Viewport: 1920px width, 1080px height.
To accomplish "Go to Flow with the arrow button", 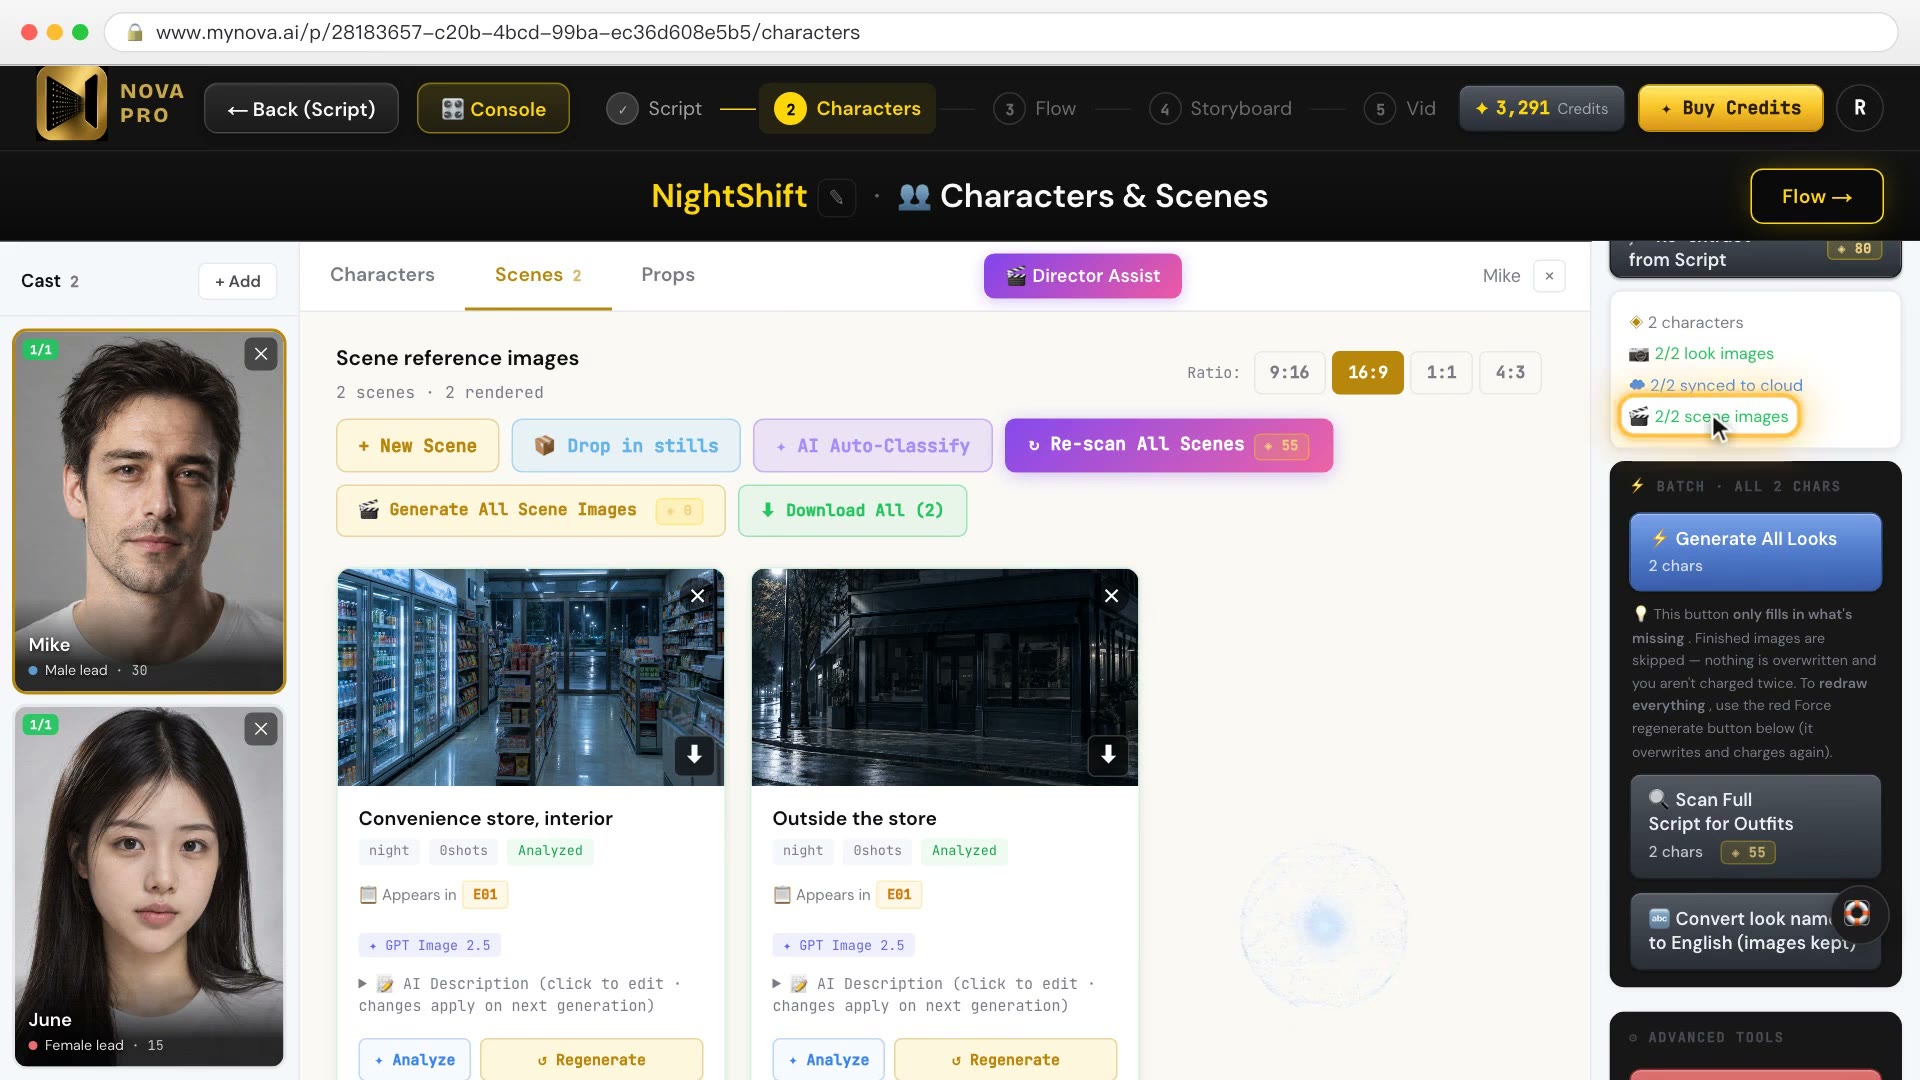I will click(x=1817, y=197).
